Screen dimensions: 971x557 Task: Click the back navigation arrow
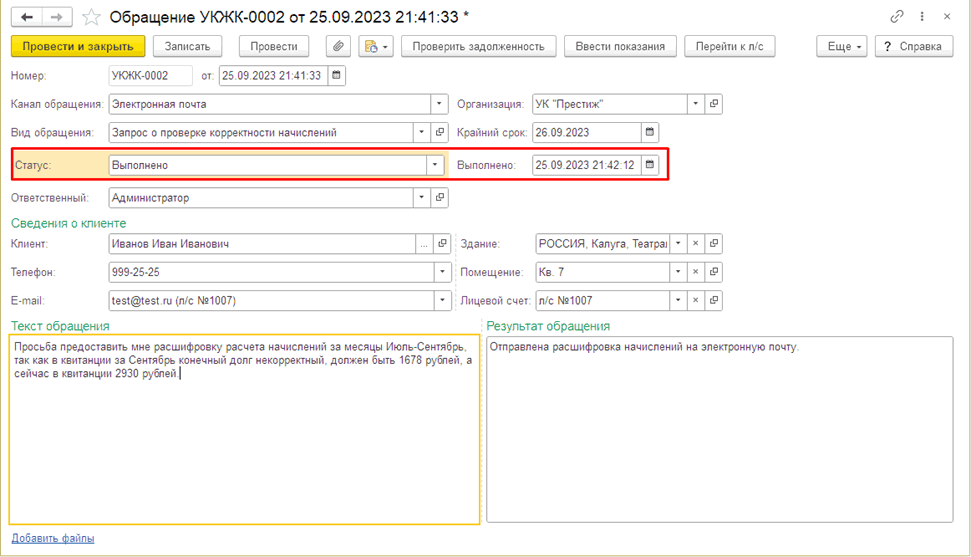[x=28, y=17]
